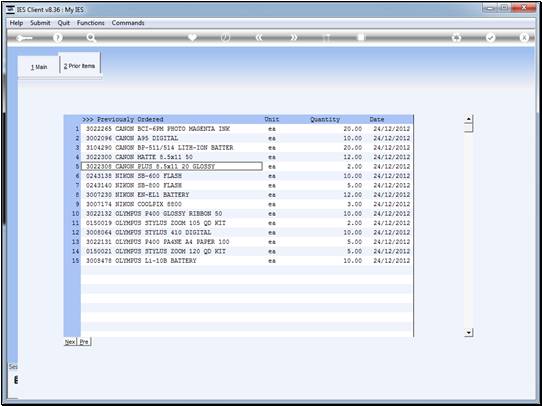Image resolution: width=542 pixels, height=406 pixels.
Task: Click row number 15 in the list
Action: tap(75, 261)
